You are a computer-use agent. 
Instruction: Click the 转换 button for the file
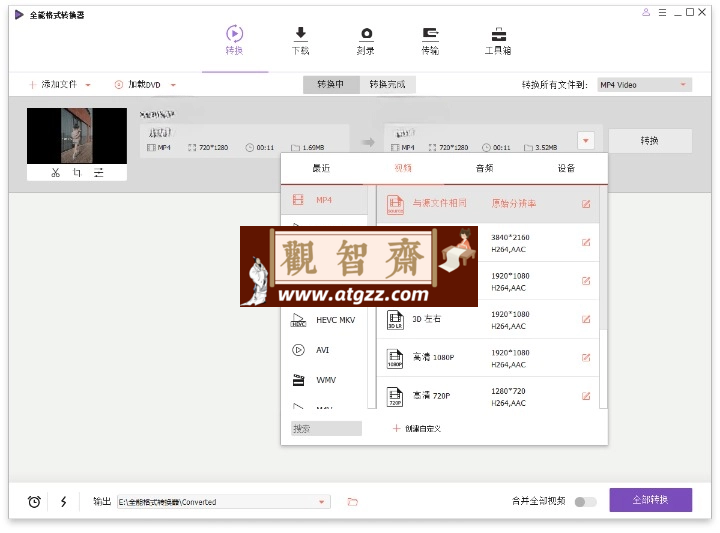(x=650, y=141)
